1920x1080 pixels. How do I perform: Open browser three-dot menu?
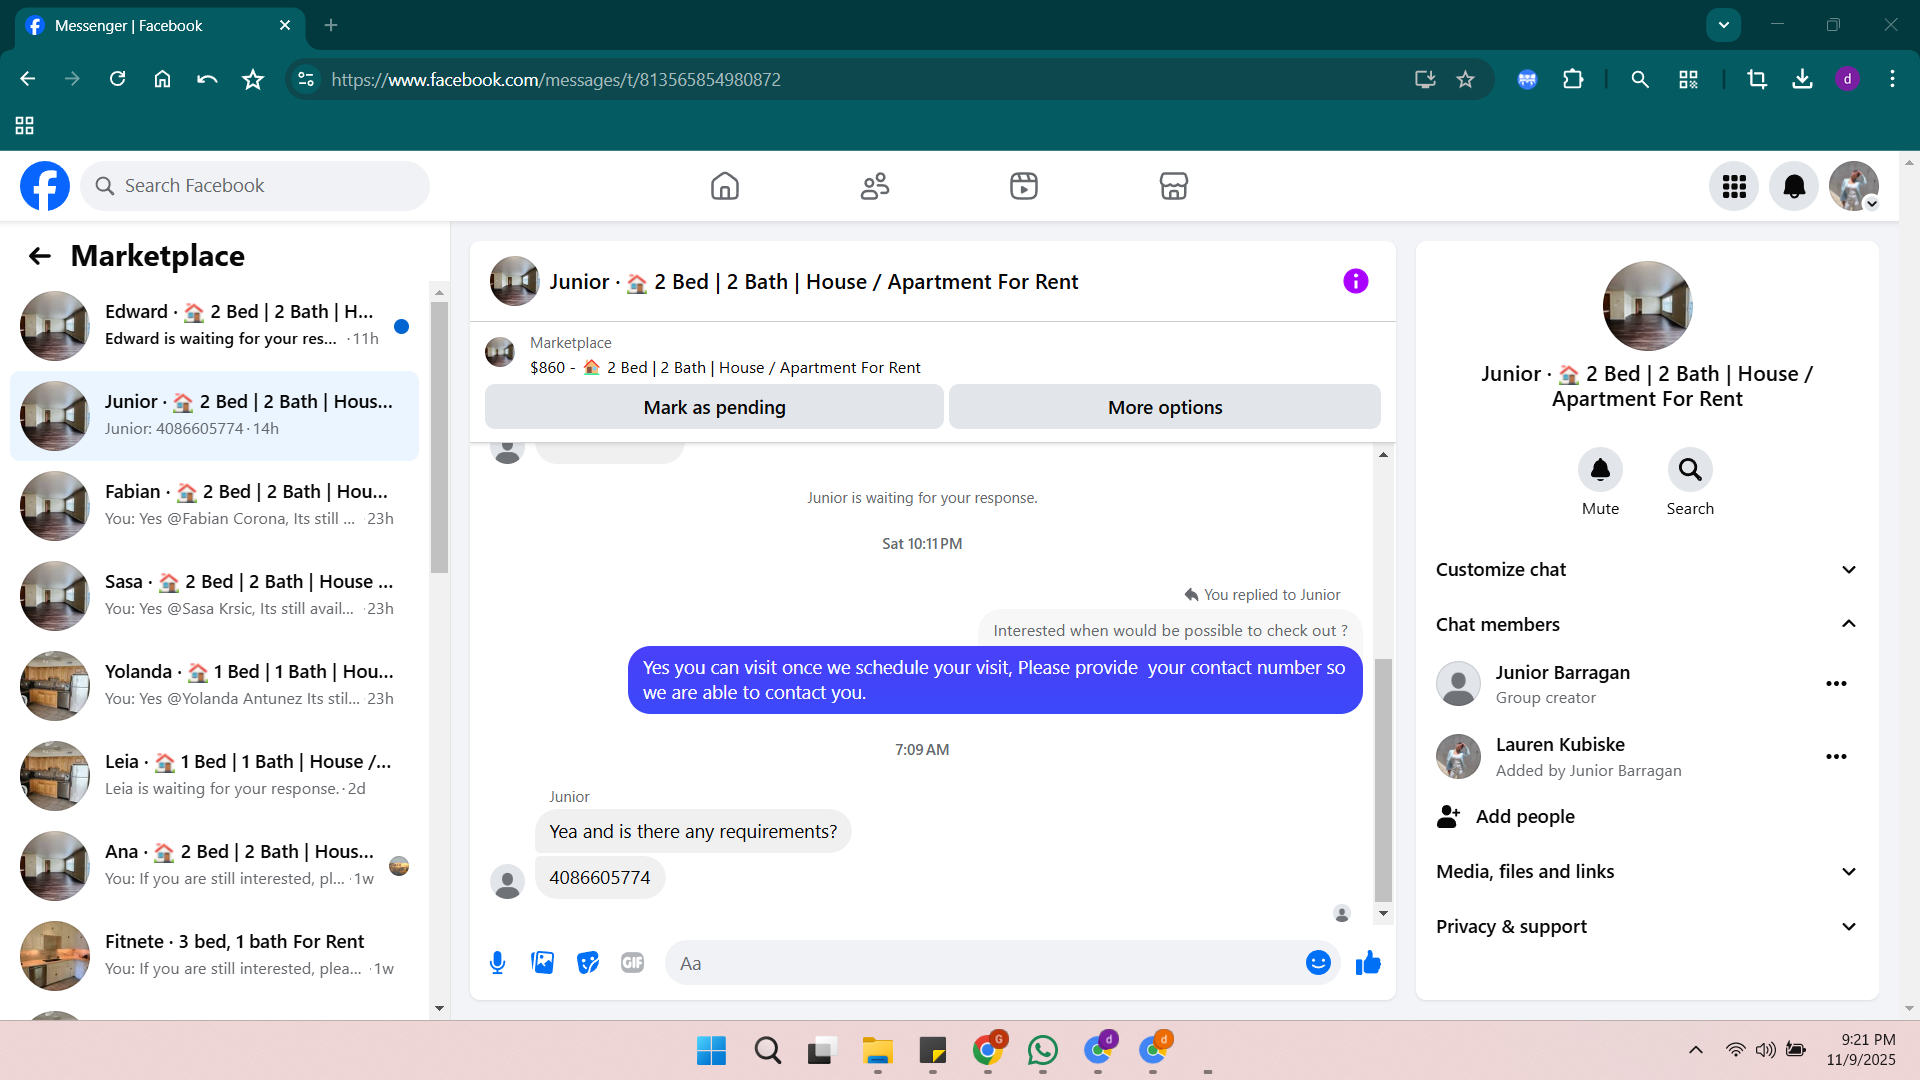click(x=1892, y=79)
